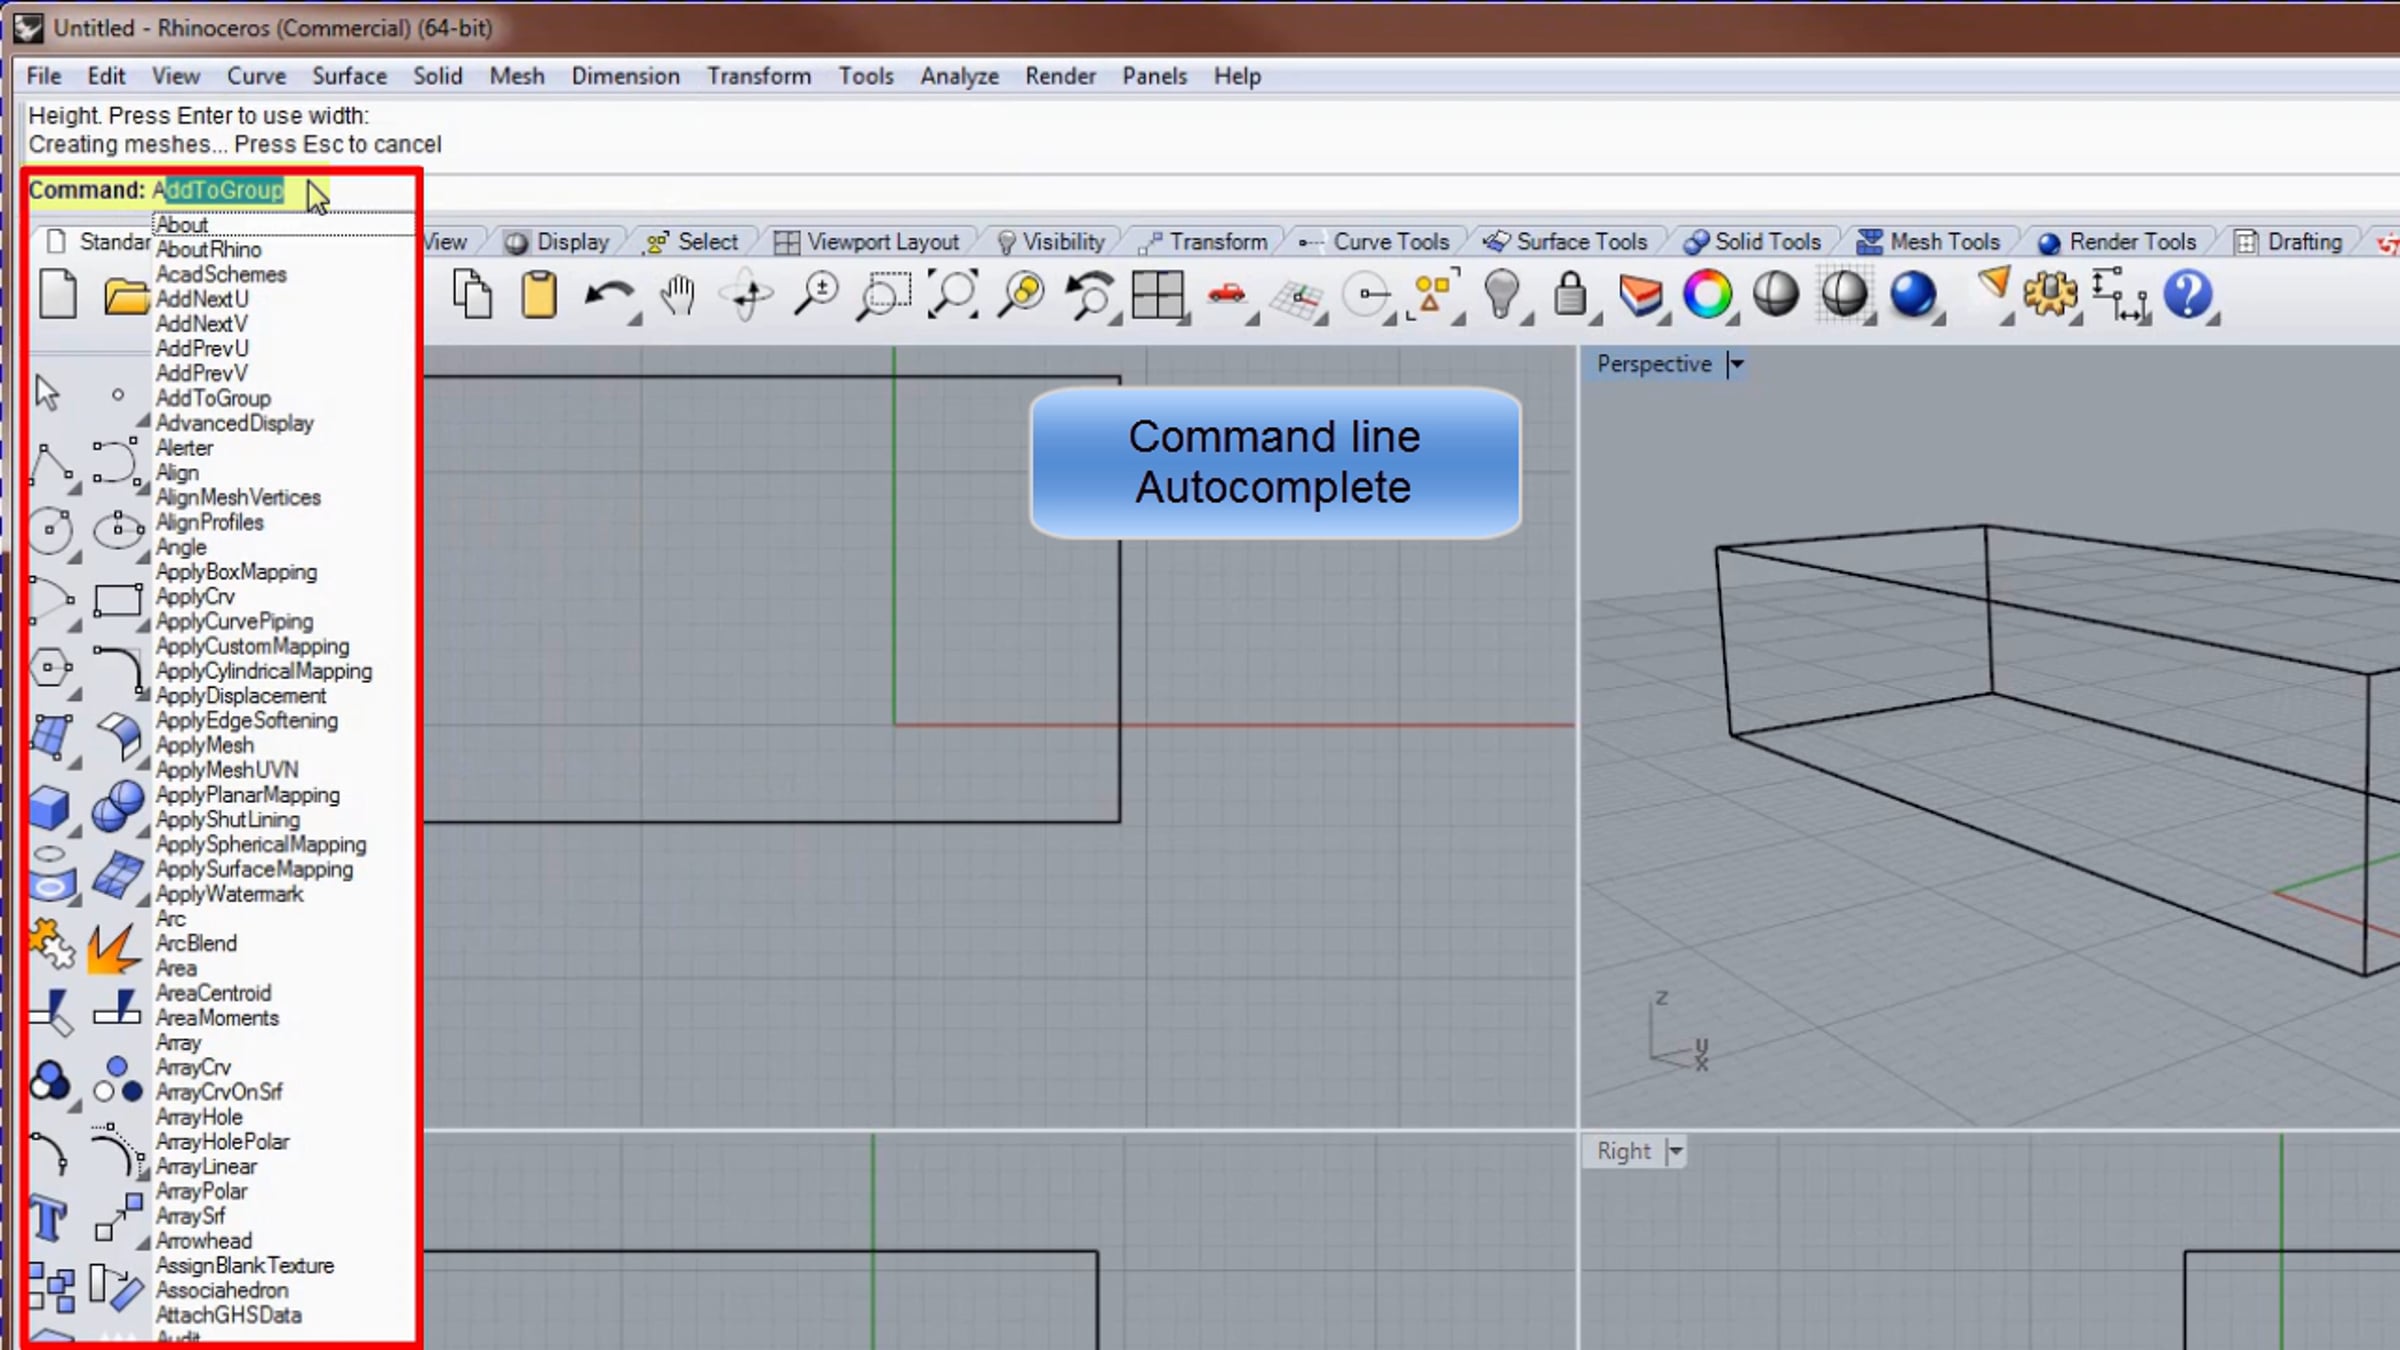The image size is (2400, 1350).
Task: Open the Panels menu
Action: pyautogui.click(x=1154, y=76)
